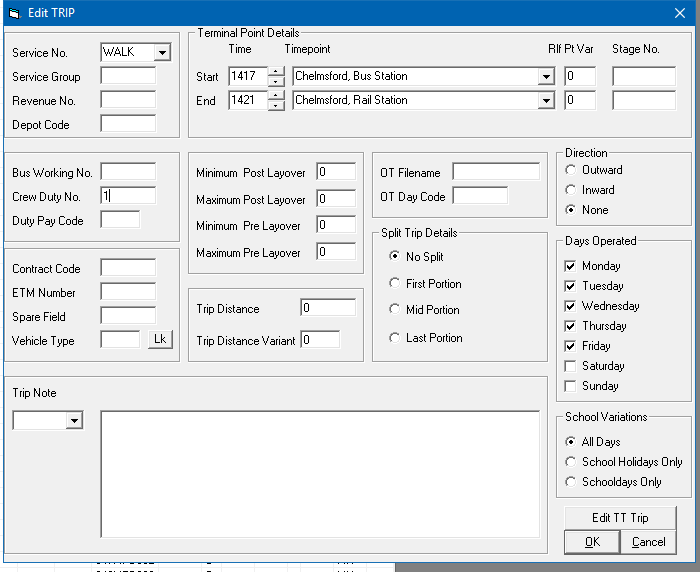
Task: Click the Lk button beside Vehicle Type
Action: point(159,339)
